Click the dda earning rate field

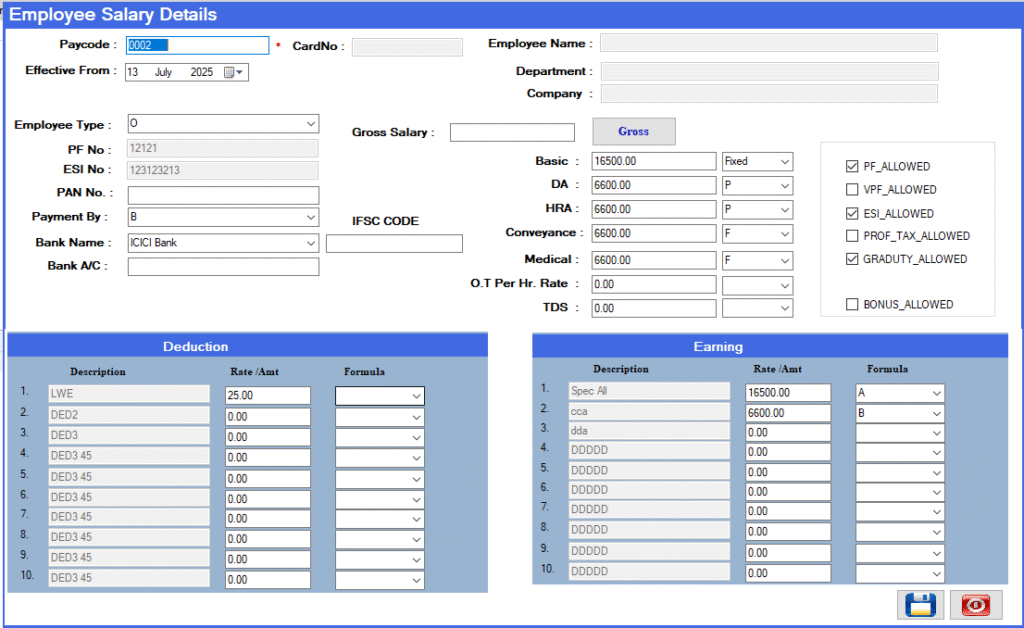(x=788, y=433)
